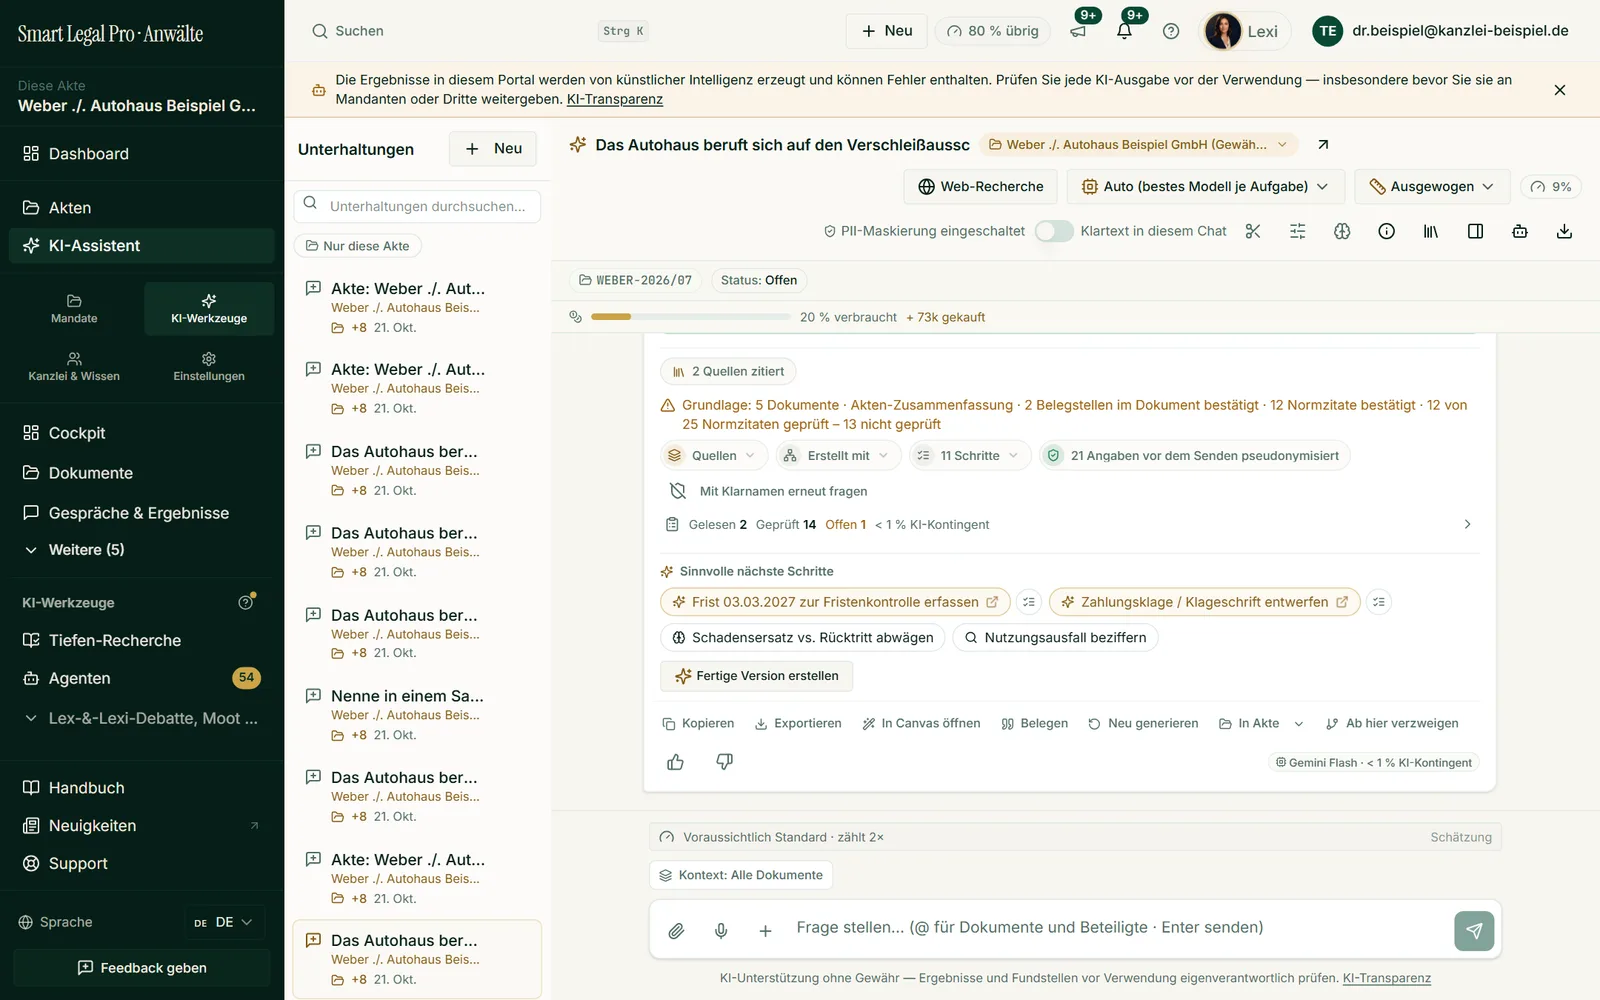Image resolution: width=1600 pixels, height=1000 pixels.
Task: Click the scissors icon in chat toolbar
Action: (1253, 231)
